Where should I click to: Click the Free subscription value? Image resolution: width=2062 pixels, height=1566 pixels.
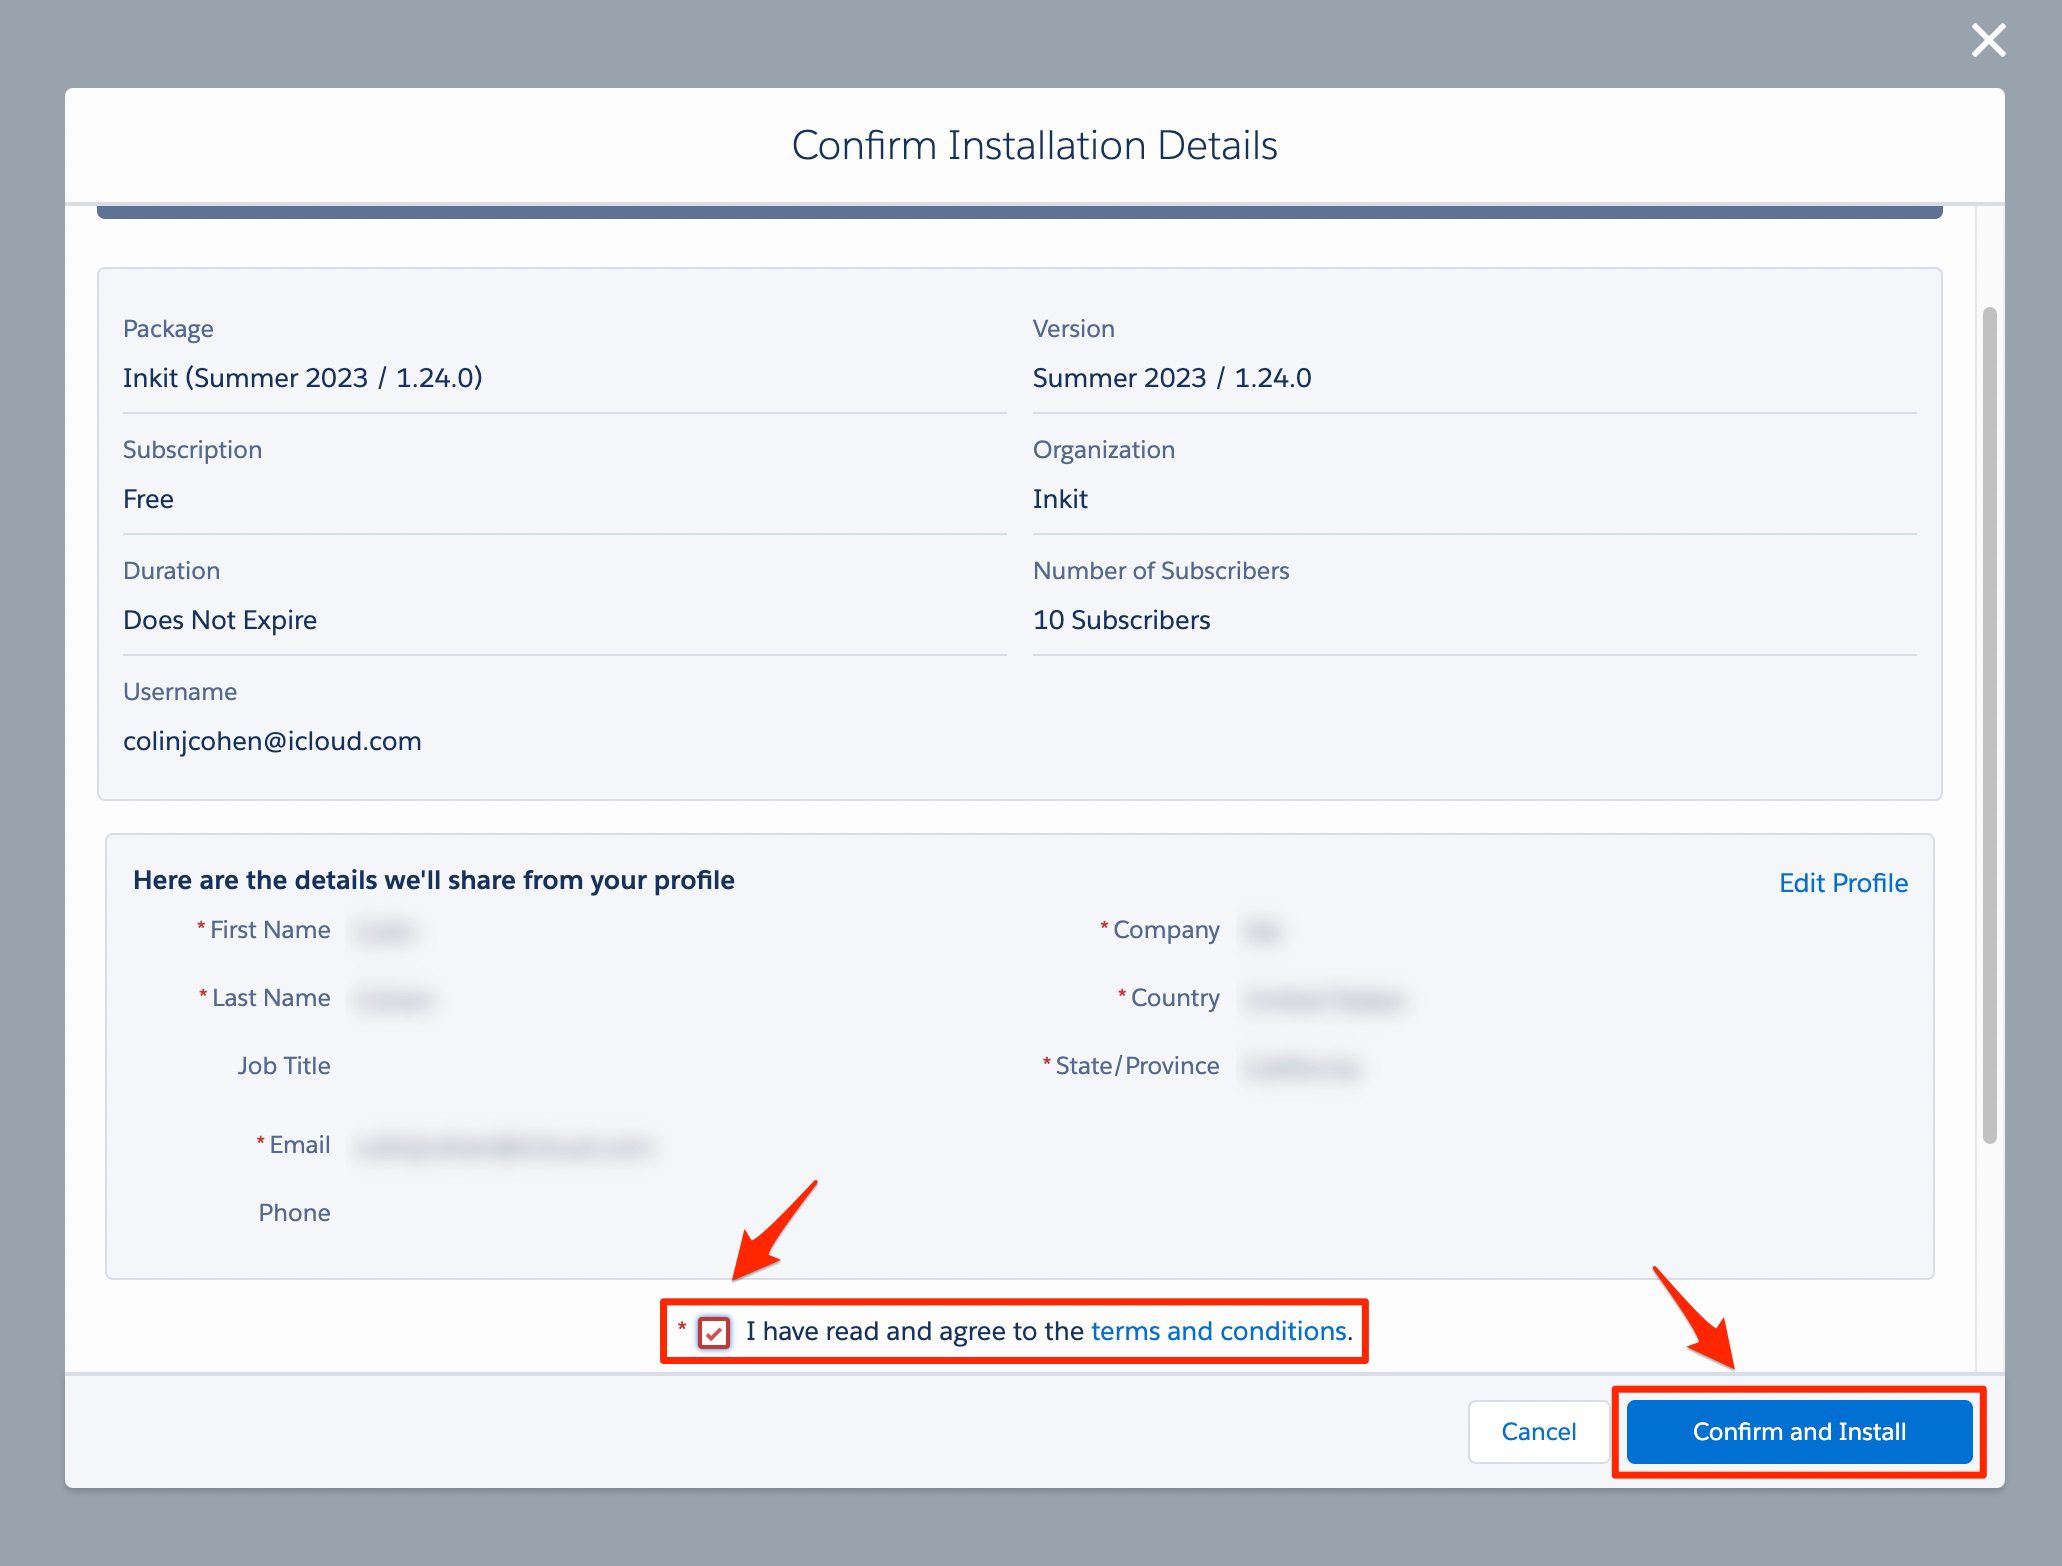148,499
